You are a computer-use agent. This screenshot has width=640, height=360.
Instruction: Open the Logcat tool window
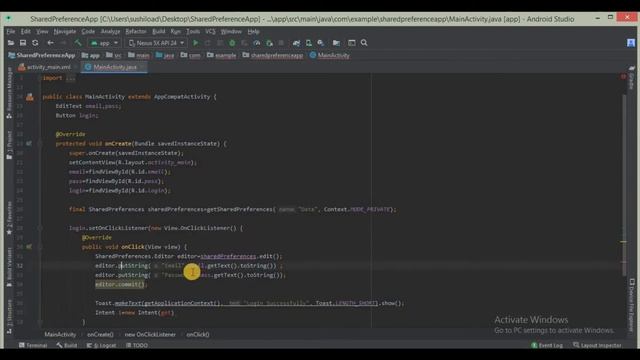pos(102,345)
